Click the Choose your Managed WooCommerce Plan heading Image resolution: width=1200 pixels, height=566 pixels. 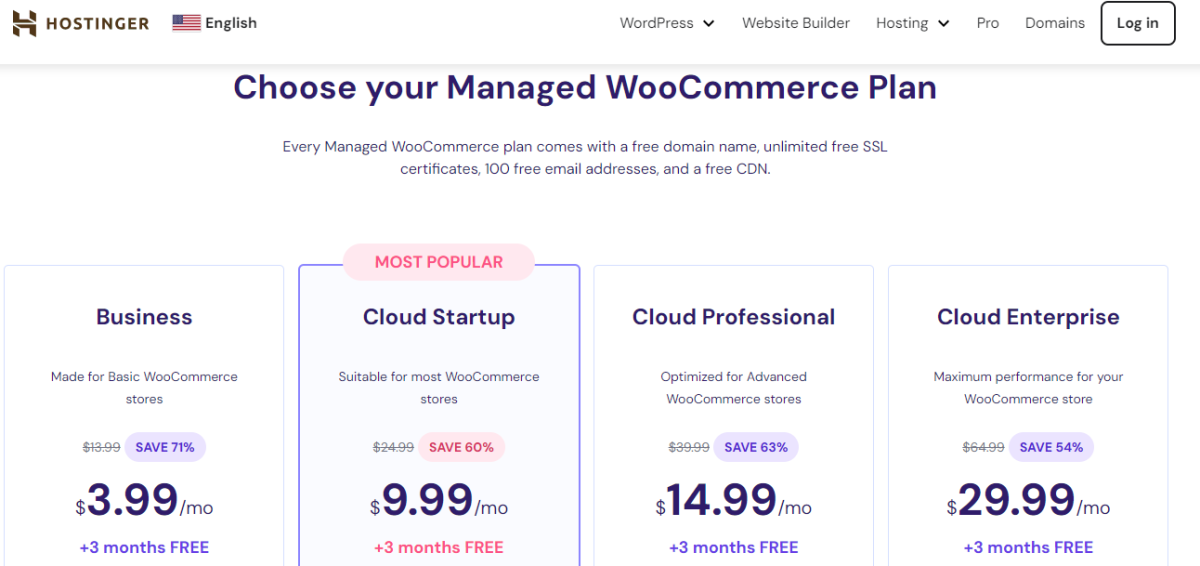tap(585, 88)
